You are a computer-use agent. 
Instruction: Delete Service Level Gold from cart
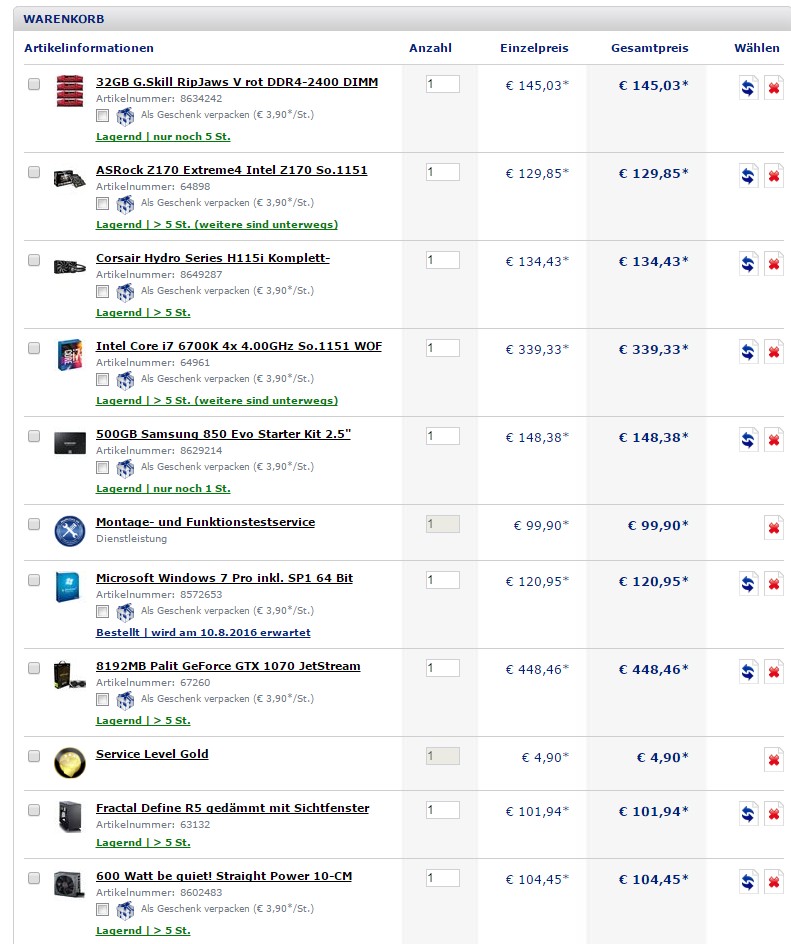(x=774, y=760)
